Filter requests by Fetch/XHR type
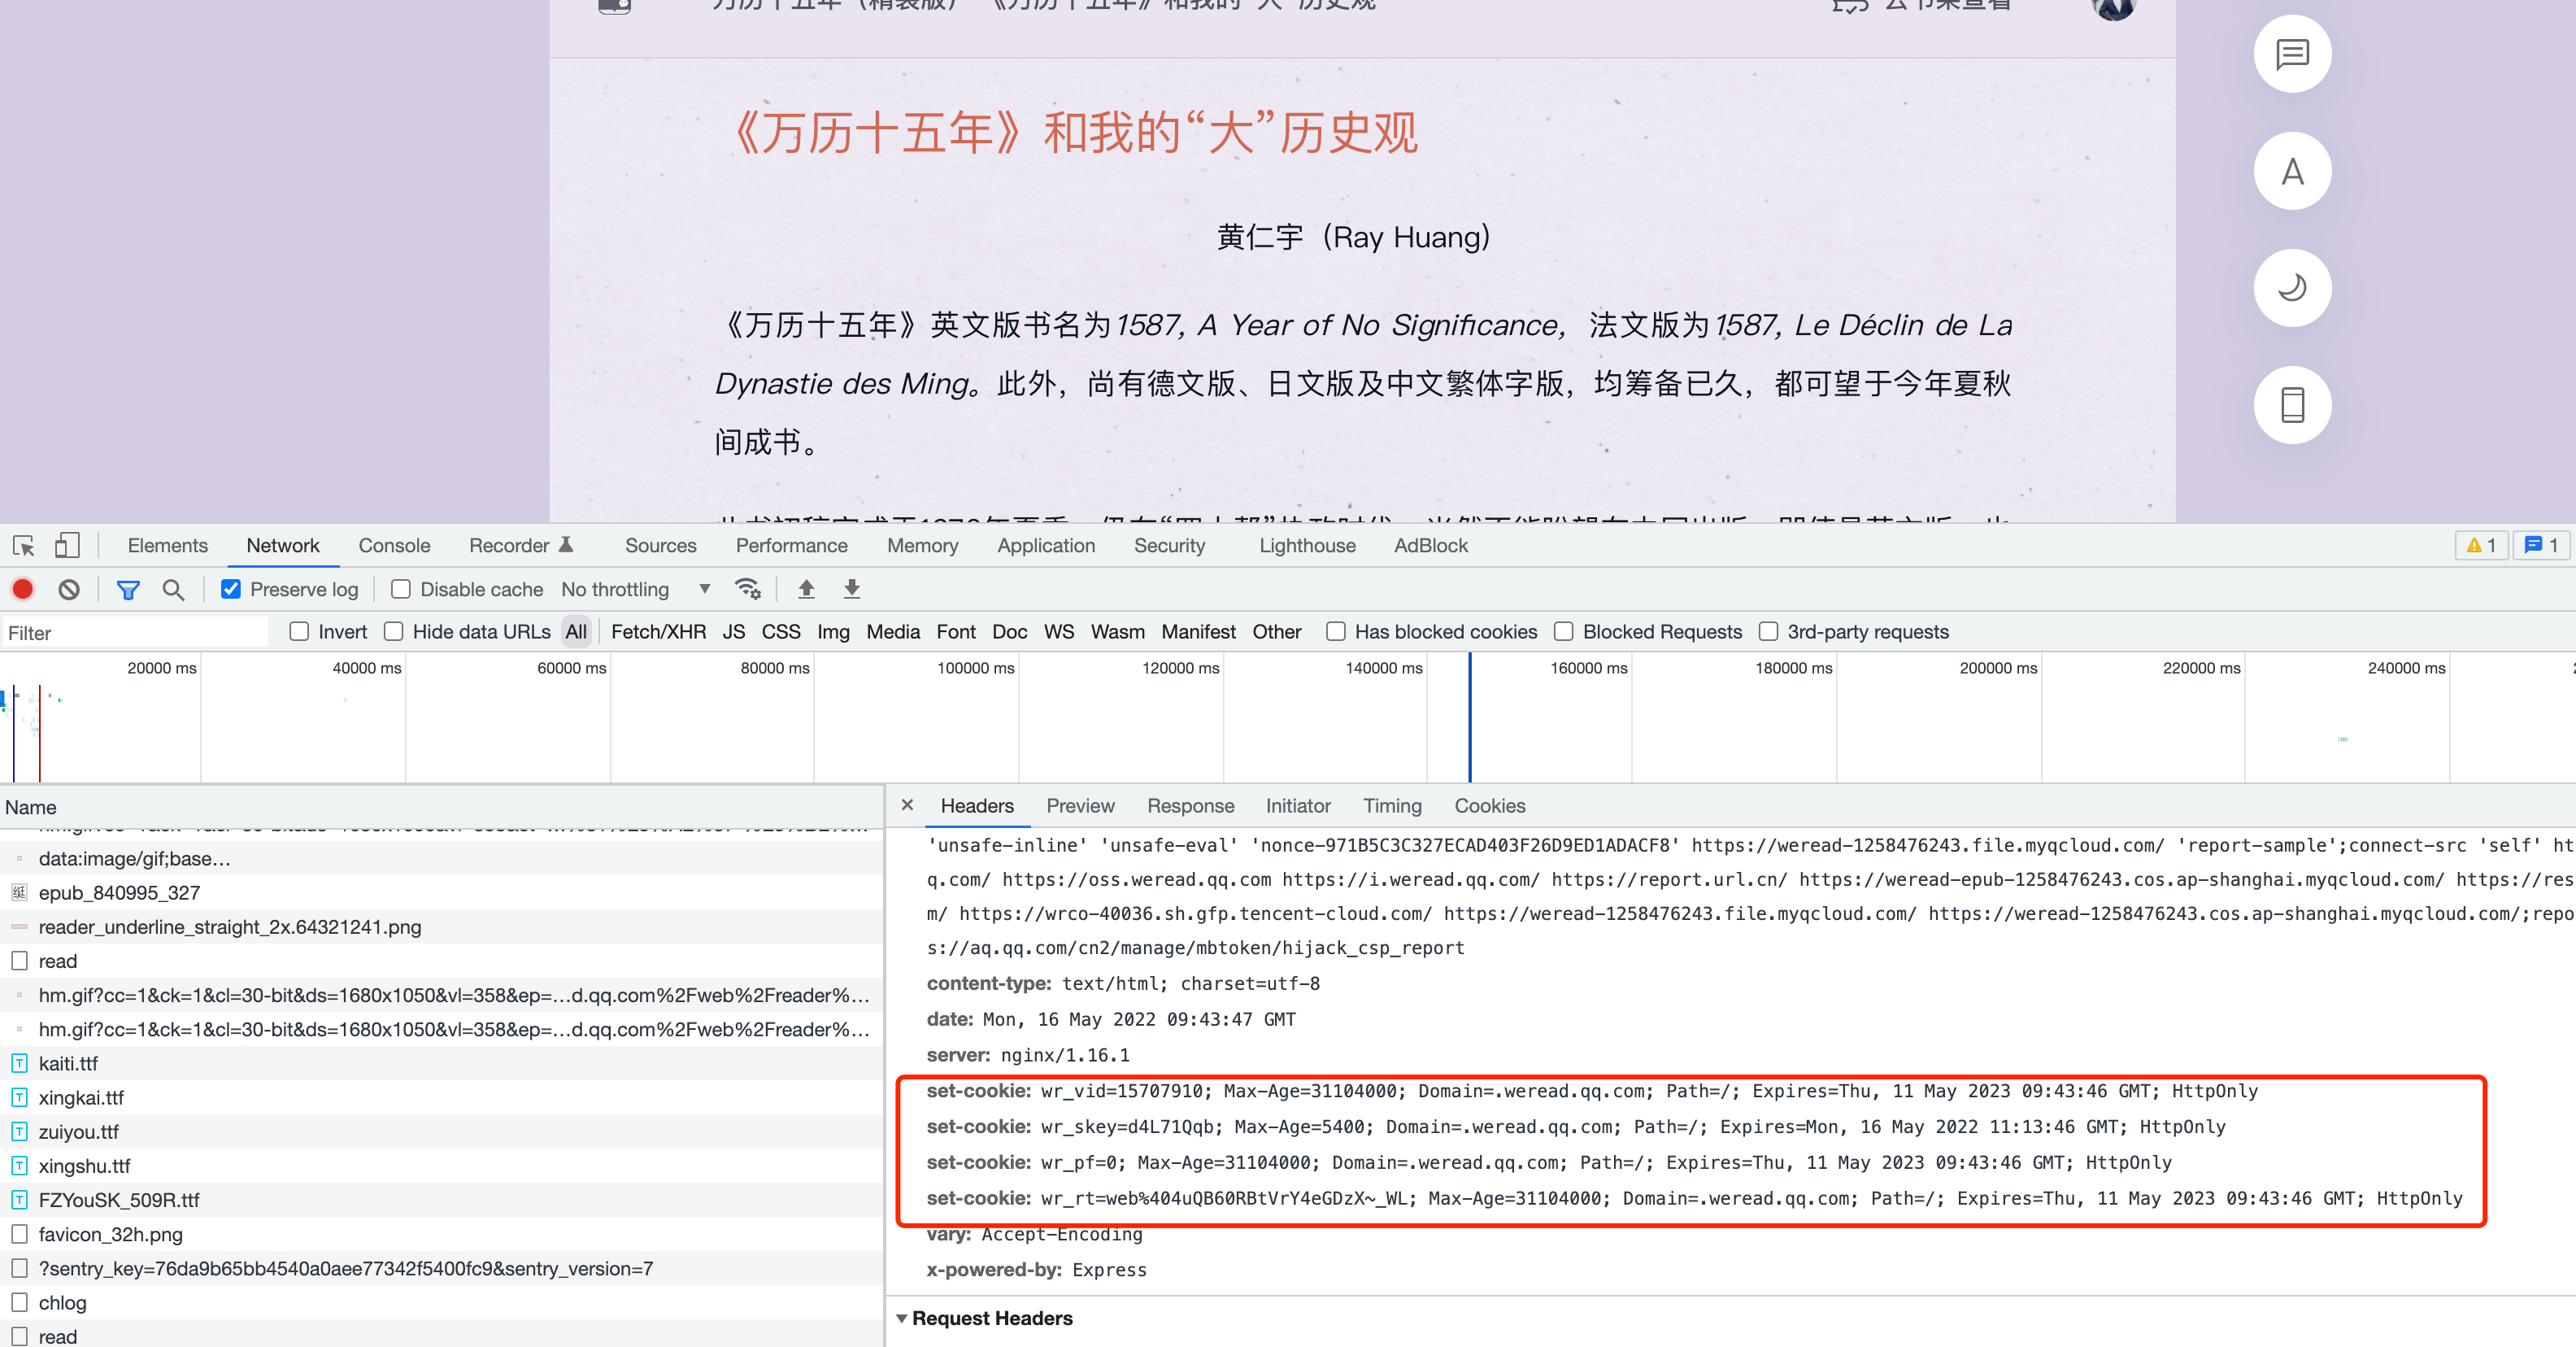 [658, 631]
